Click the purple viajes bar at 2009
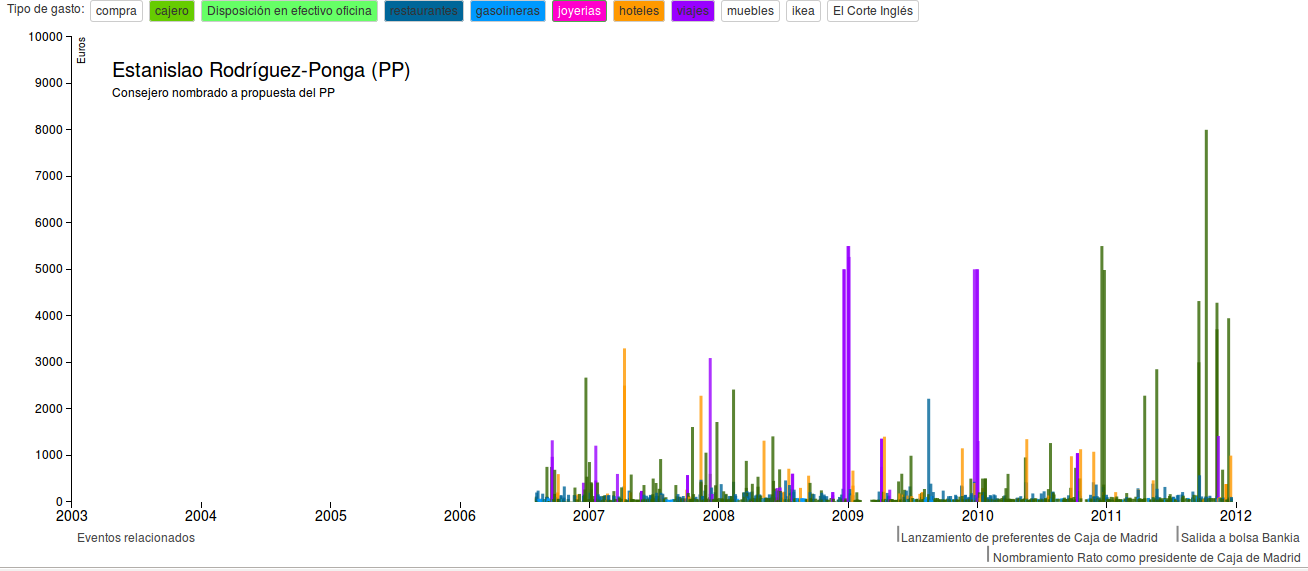Image resolution: width=1308 pixels, height=571 pixels. tap(848, 380)
